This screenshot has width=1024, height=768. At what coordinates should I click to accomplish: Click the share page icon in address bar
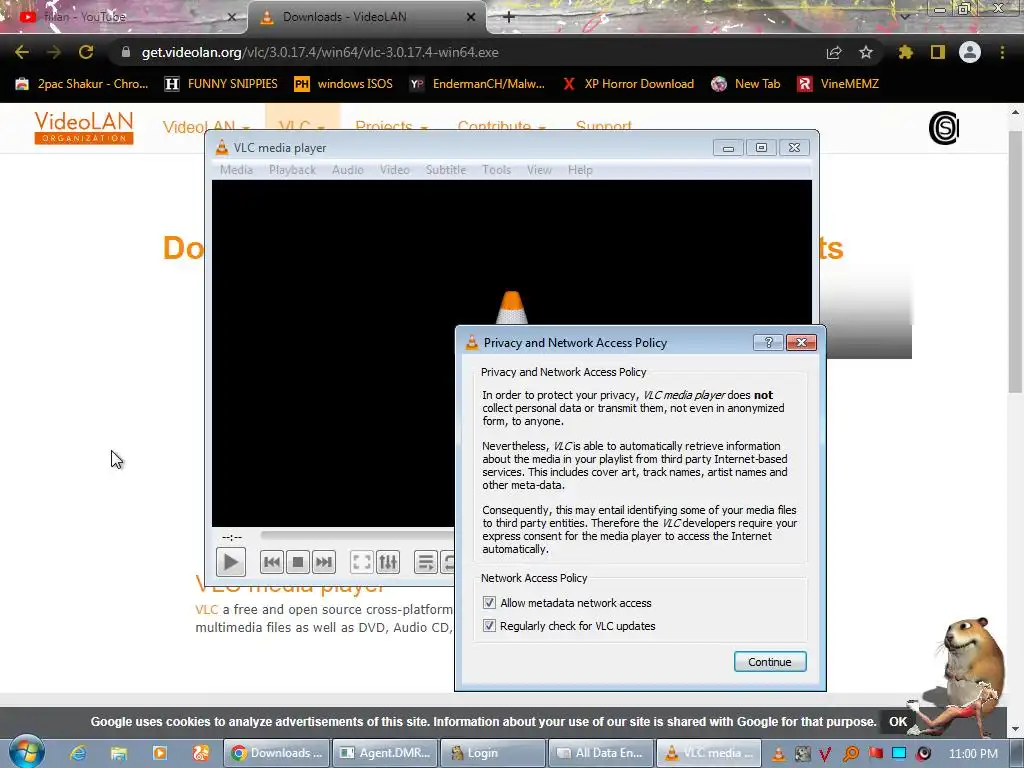pos(834,52)
